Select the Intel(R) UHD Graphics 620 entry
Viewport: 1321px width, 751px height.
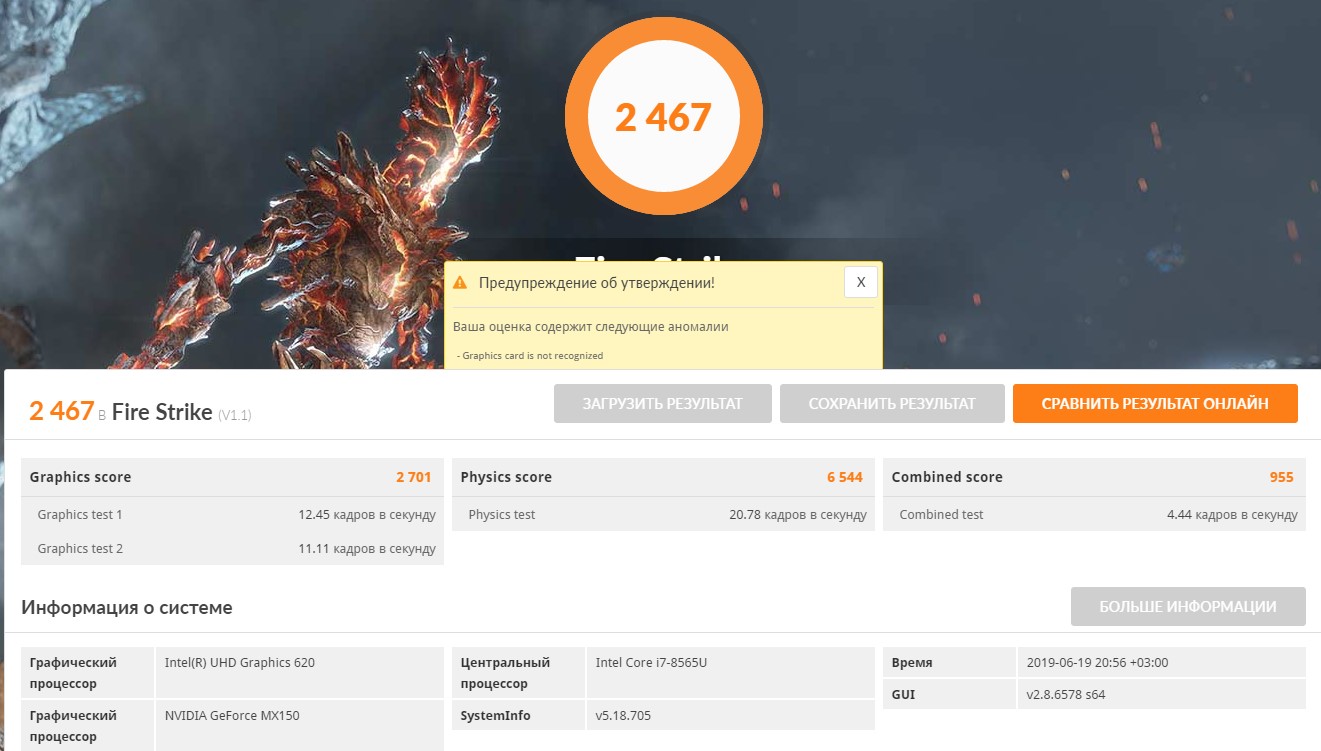click(x=240, y=662)
